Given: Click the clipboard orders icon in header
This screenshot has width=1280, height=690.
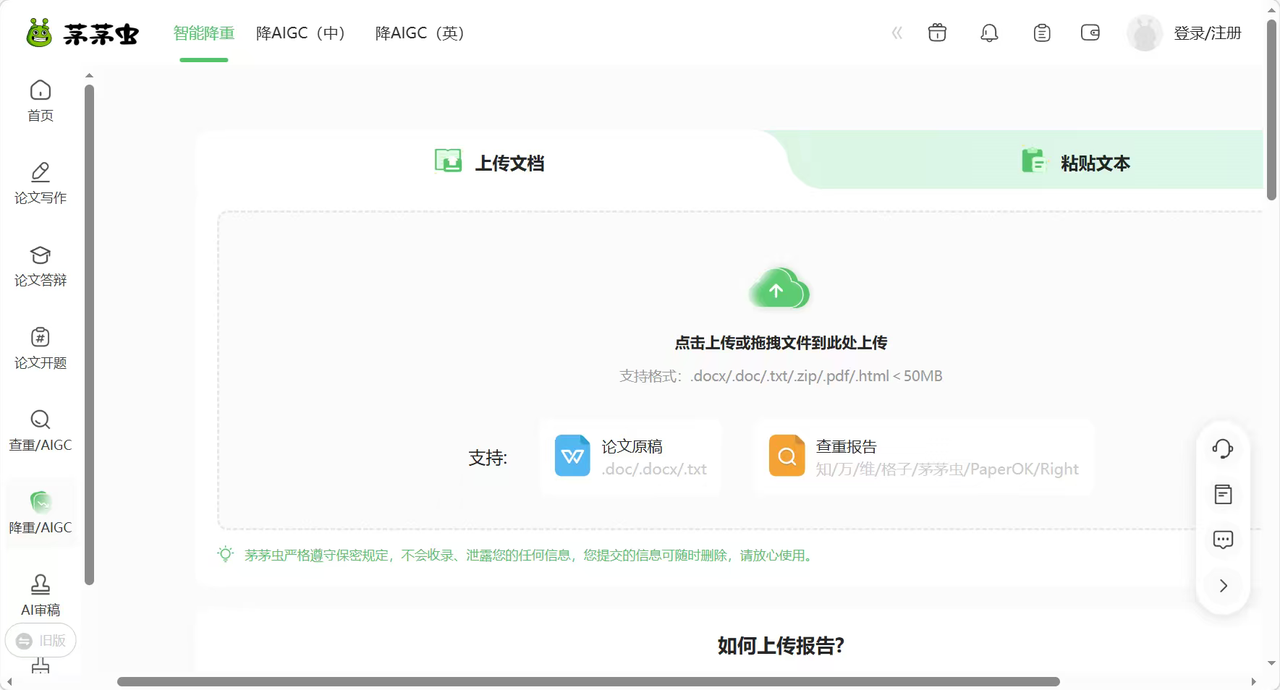Looking at the screenshot, I should click(1042, 33).
